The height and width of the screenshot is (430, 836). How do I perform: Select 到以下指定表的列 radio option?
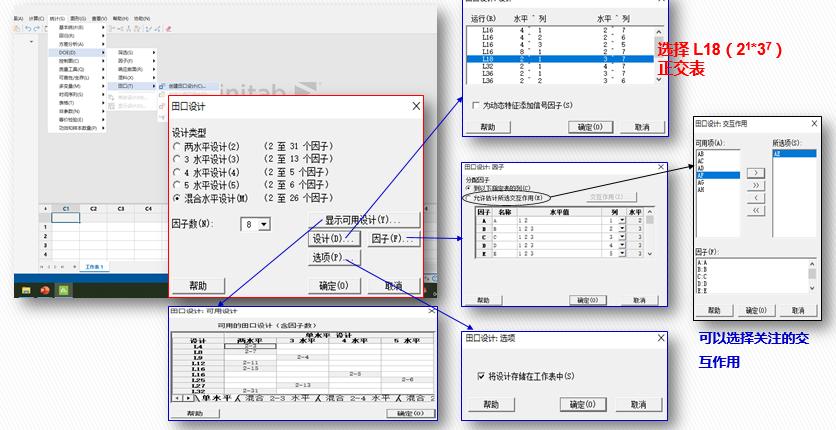tap(468, 188)
